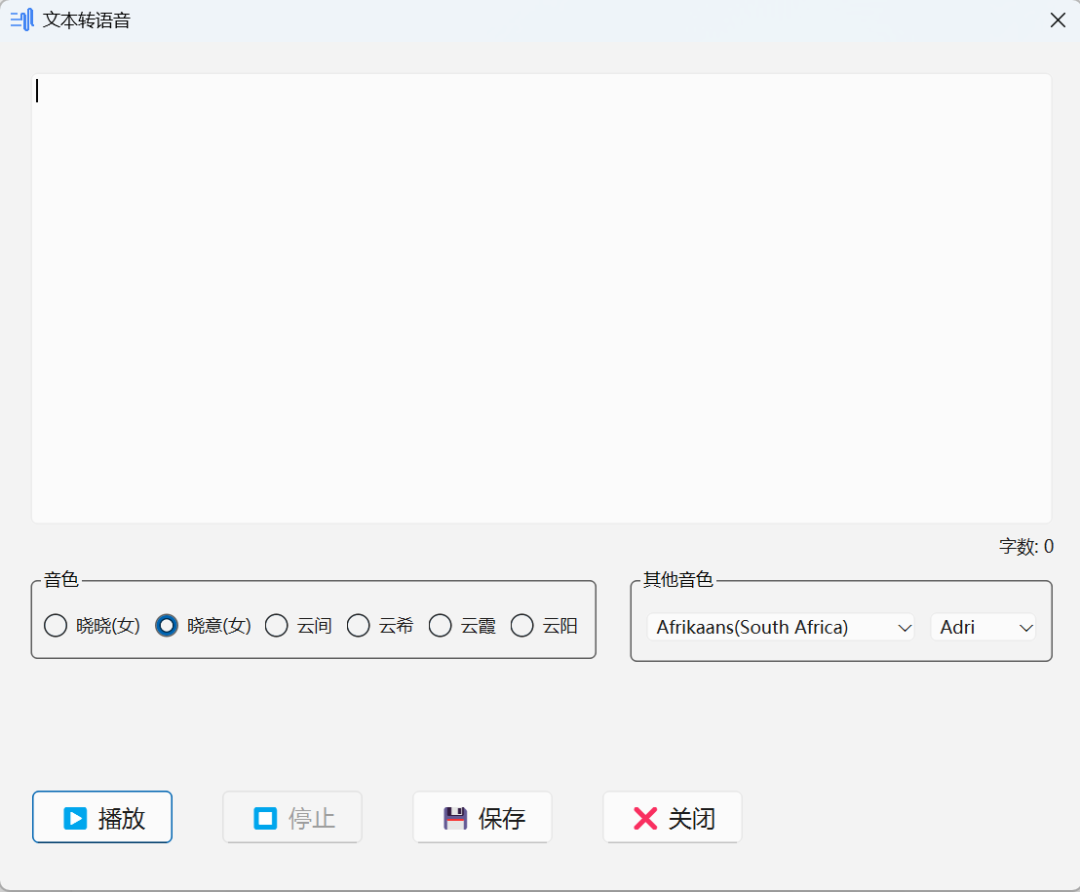The width and height of the screenshot is (1080, 892).
Task: Click the text-to-speech app icon in title bar
Action: (x=21, y=20)
